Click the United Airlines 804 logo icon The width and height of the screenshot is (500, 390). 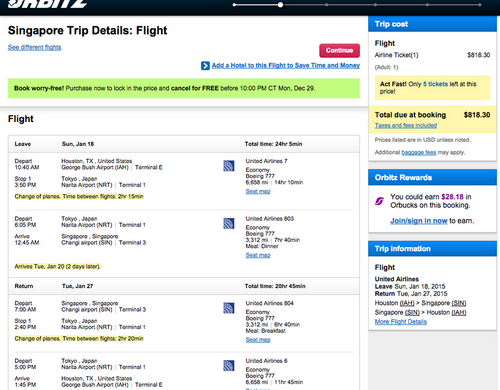tap(229, 308)
